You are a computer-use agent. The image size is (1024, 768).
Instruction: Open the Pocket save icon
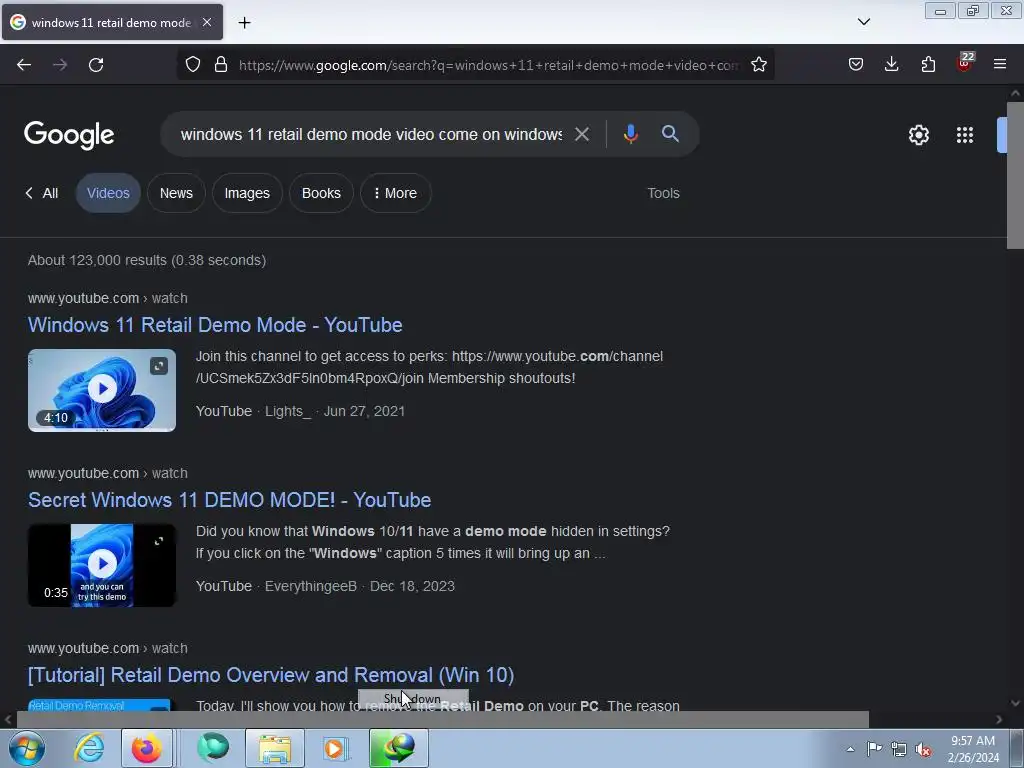[x=856, y=65]
